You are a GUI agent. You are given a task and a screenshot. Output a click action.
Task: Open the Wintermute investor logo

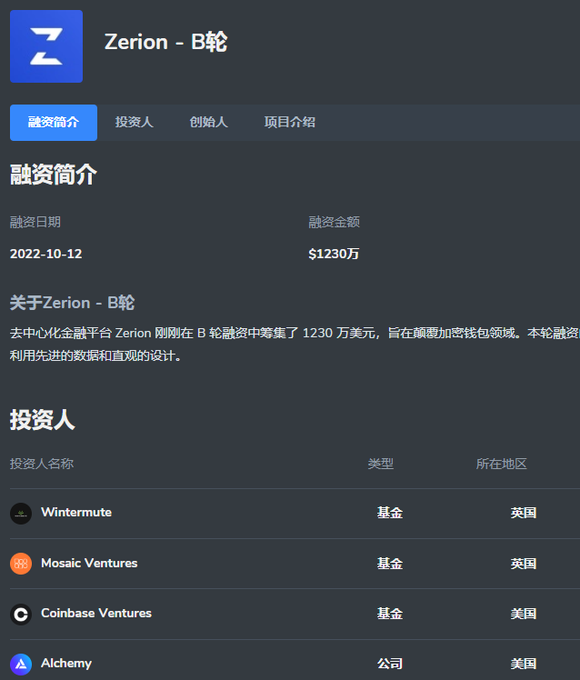point(21,513)
